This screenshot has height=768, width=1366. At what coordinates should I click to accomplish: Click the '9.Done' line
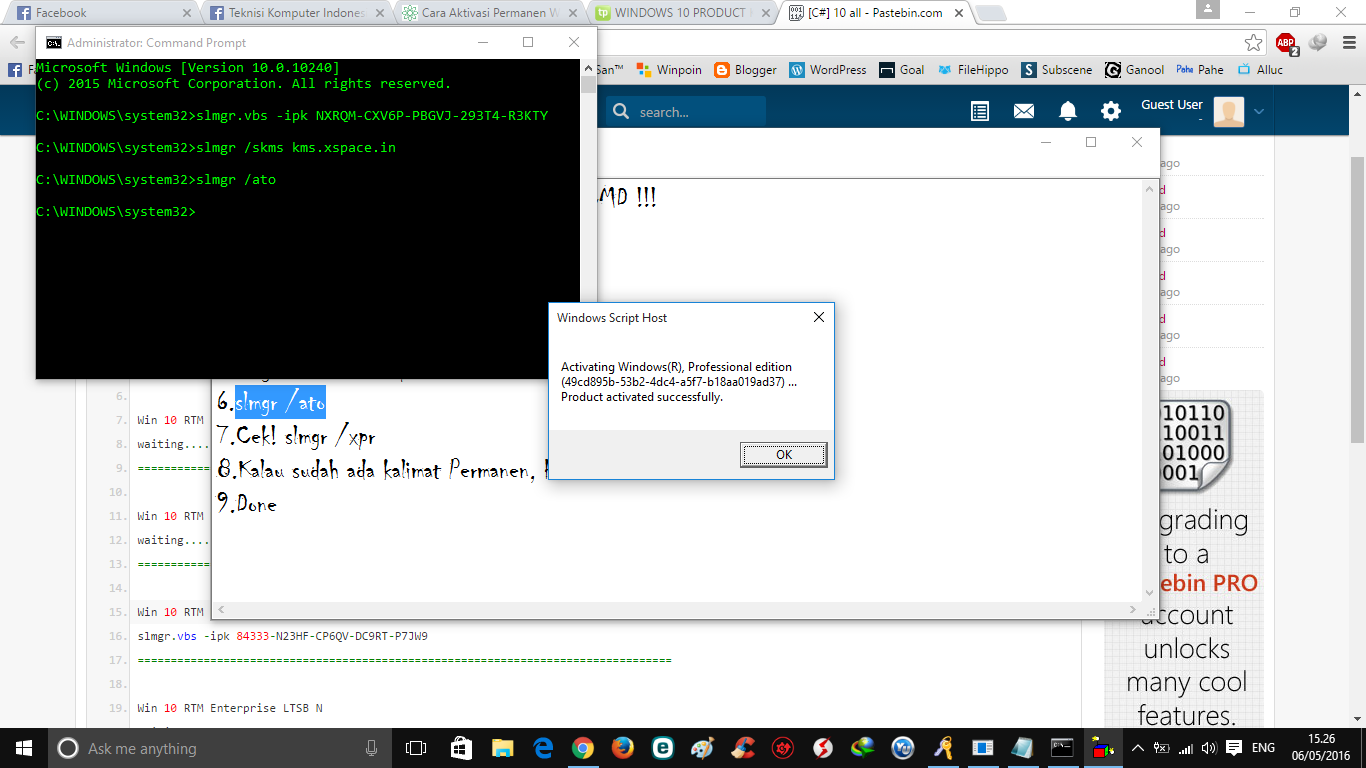[247, 504]
